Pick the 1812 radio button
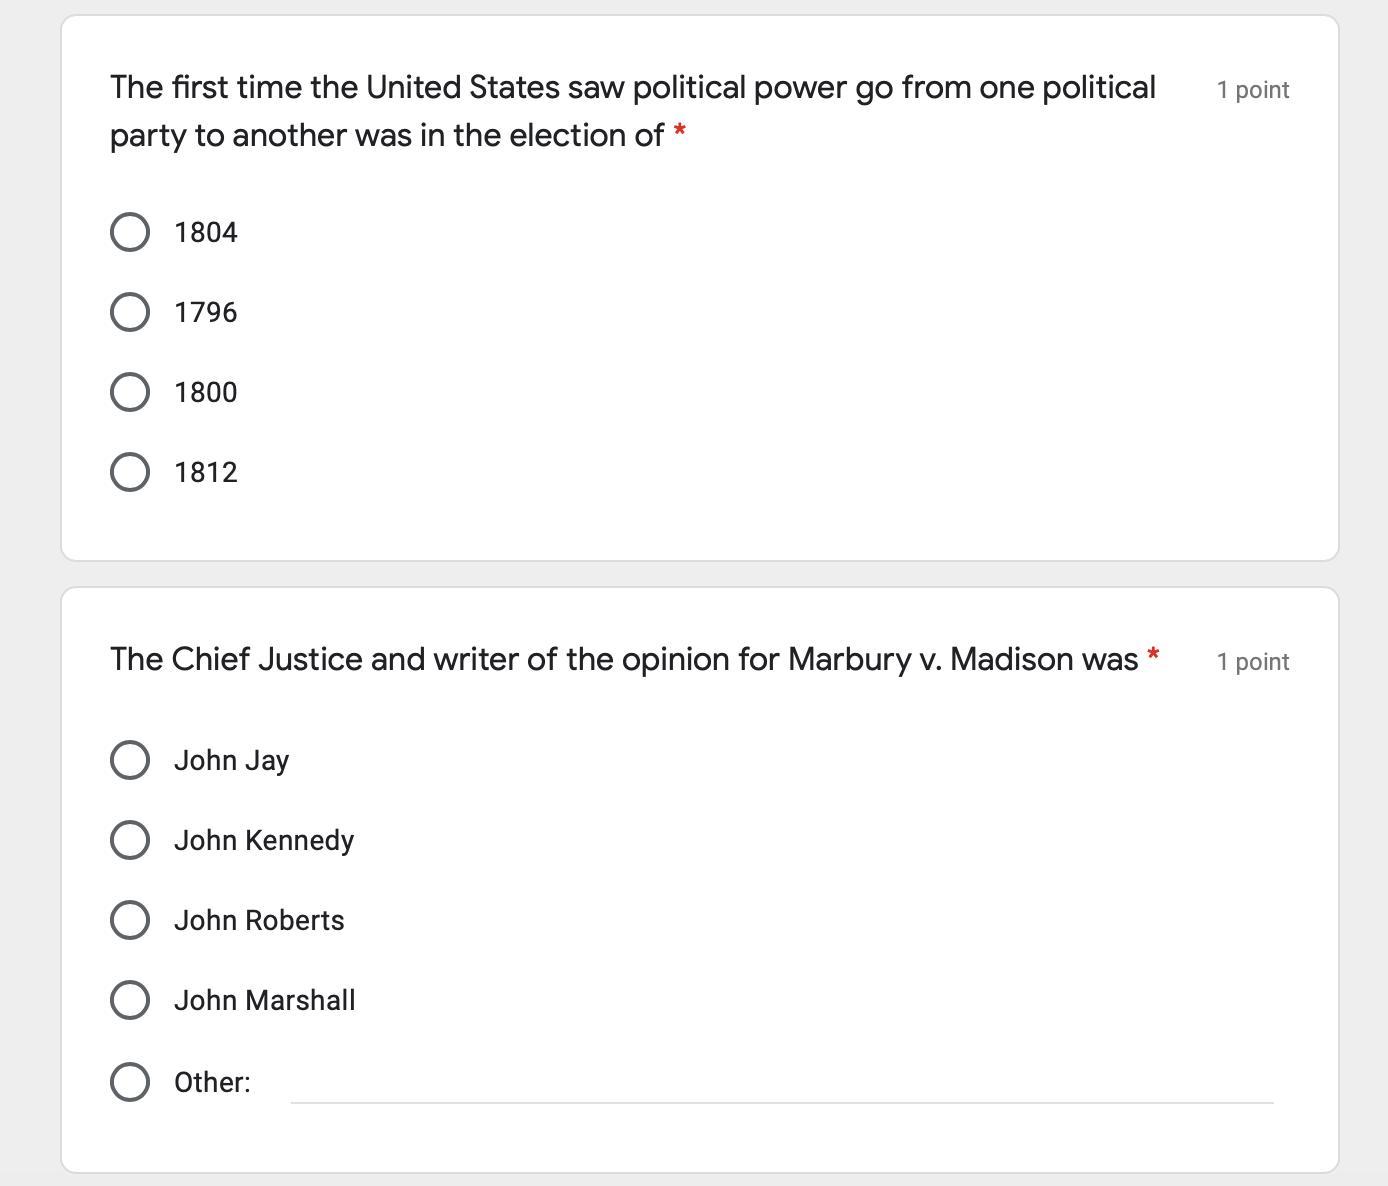Screen dimensions: 1388x1186 [130, 472]
